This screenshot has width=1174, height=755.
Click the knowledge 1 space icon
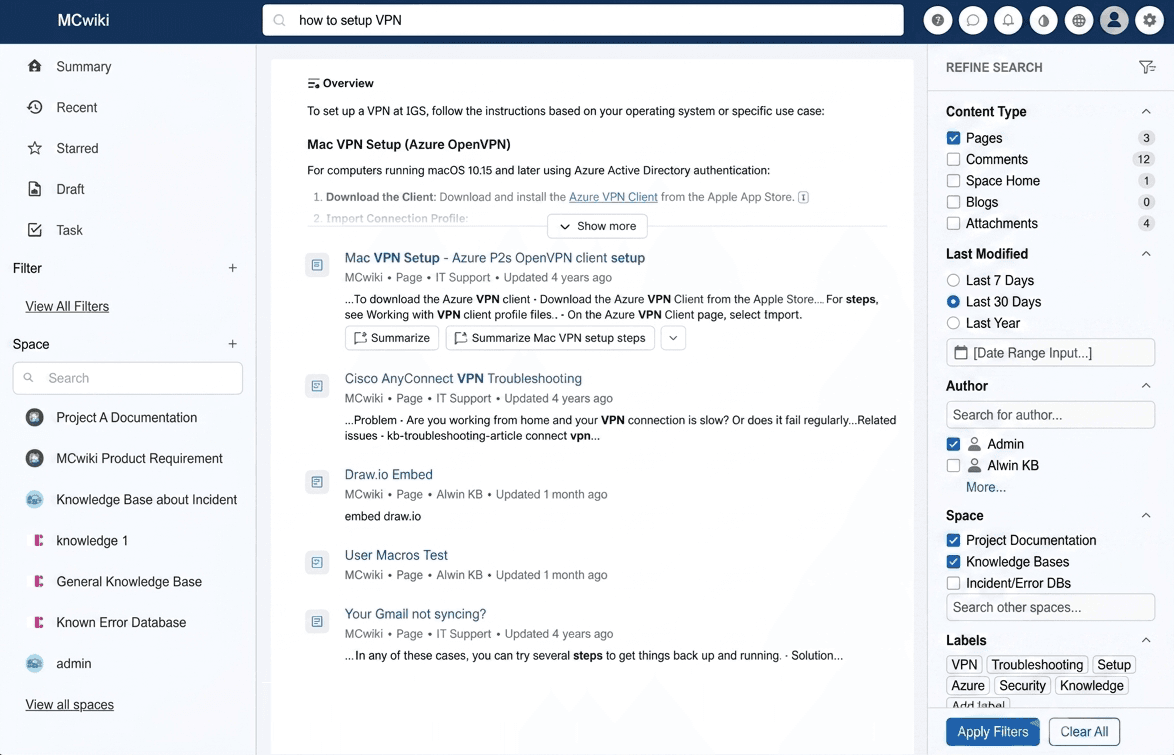click(x=38, y=540)
